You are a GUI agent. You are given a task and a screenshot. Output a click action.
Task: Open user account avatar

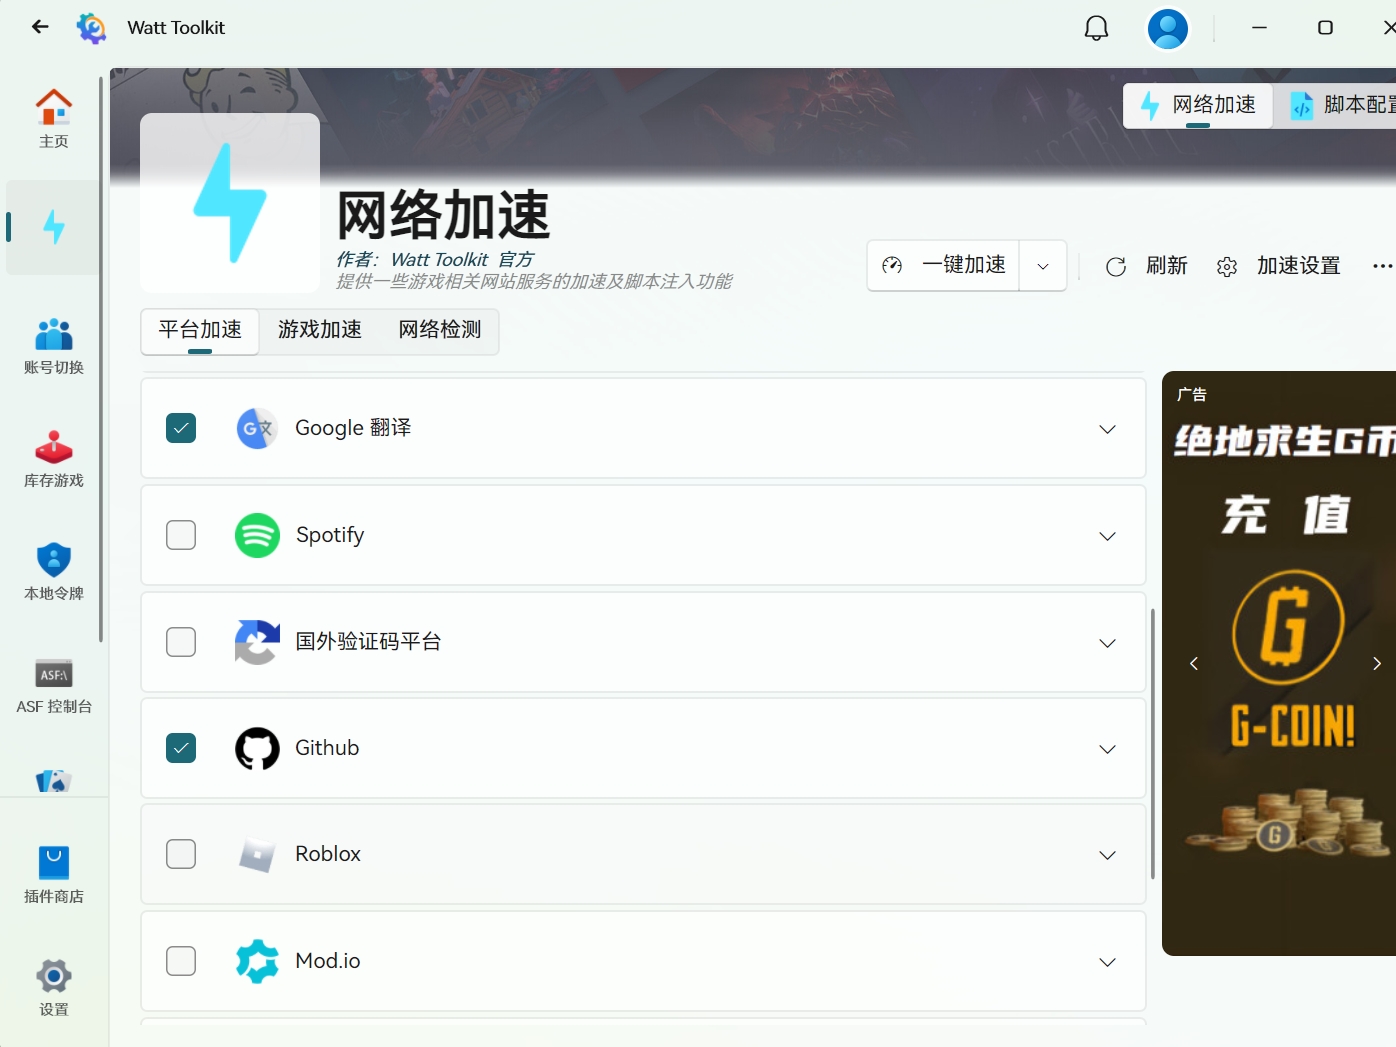(1167, 28)
